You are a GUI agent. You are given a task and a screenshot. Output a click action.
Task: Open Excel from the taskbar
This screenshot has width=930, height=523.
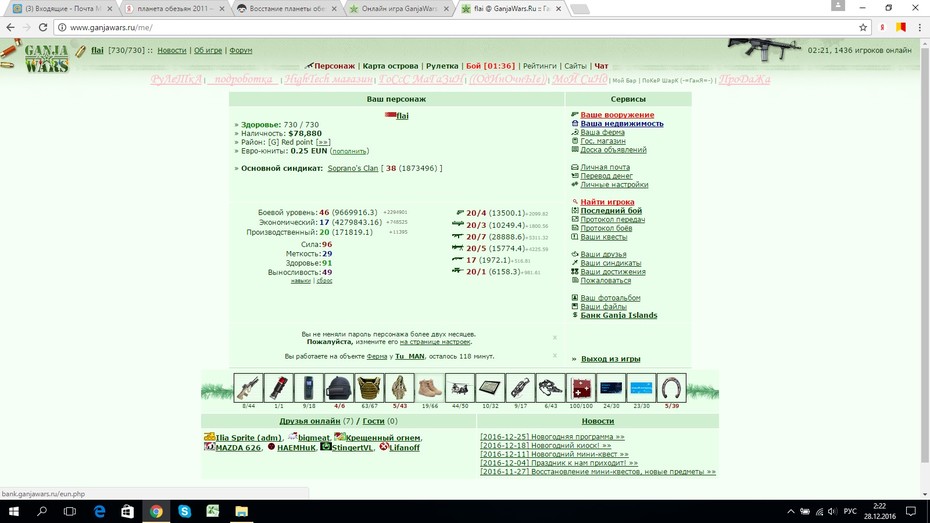213,511
